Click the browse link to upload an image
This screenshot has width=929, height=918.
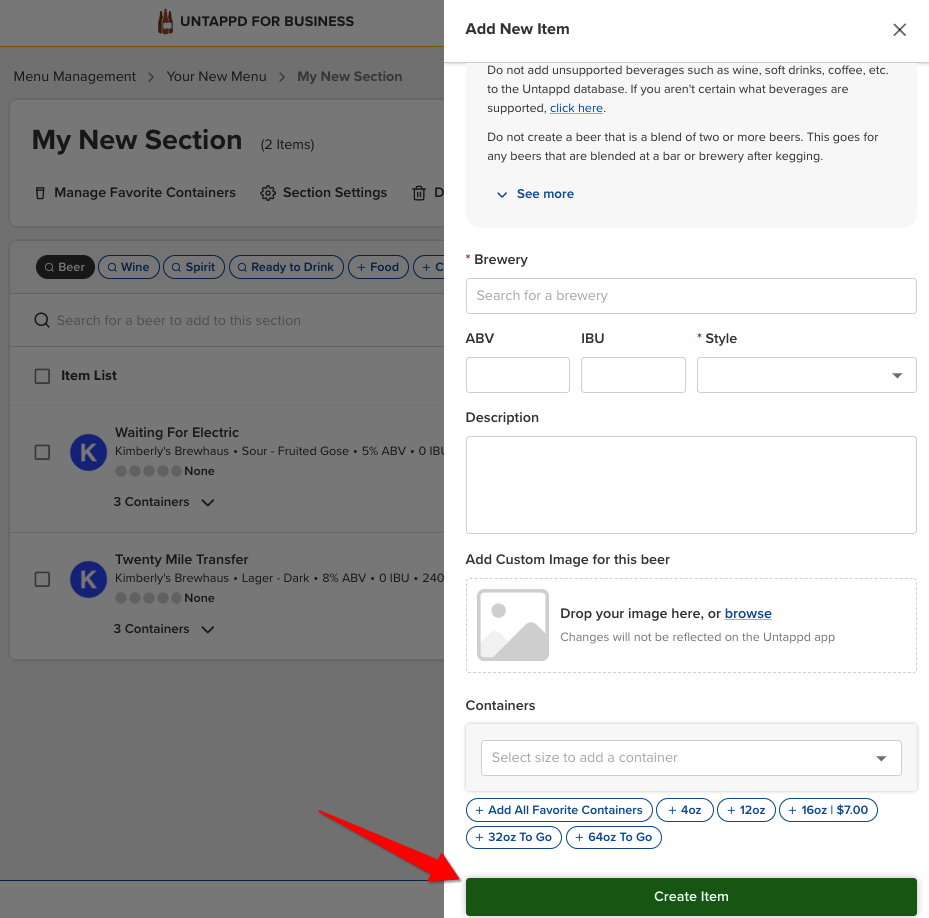pos(748,613)
